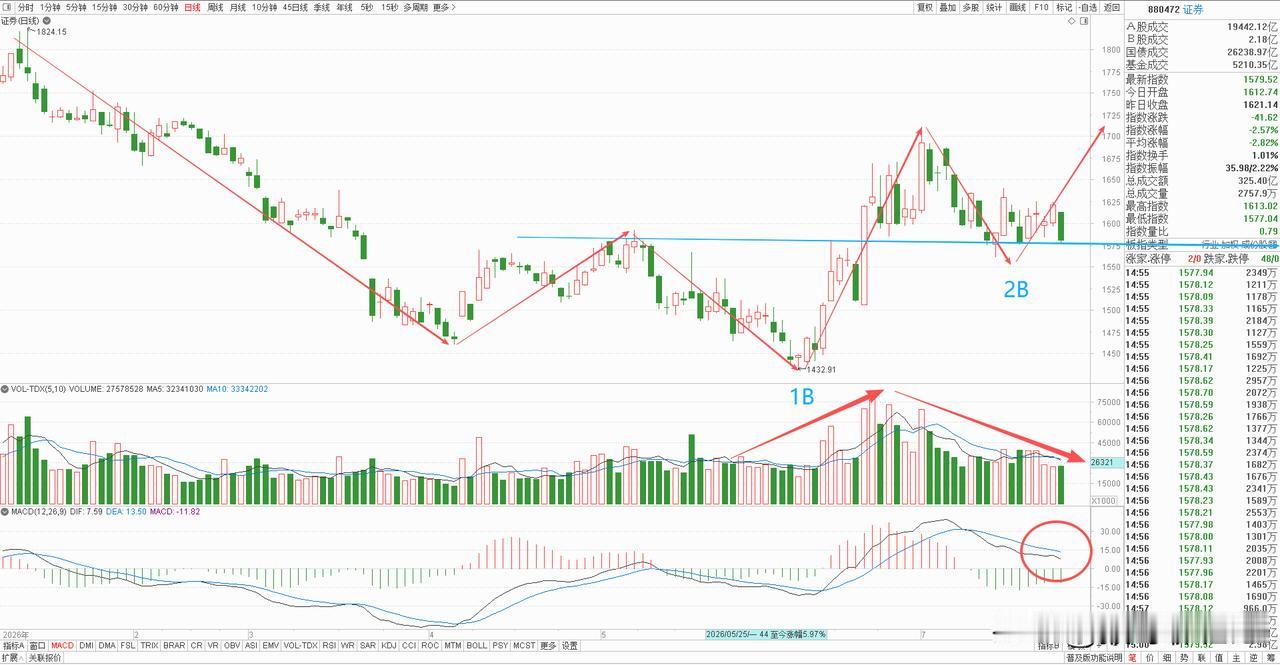
Task: Click the 返回 back button
Action: pyautogui.click(x=1112, y=7)
